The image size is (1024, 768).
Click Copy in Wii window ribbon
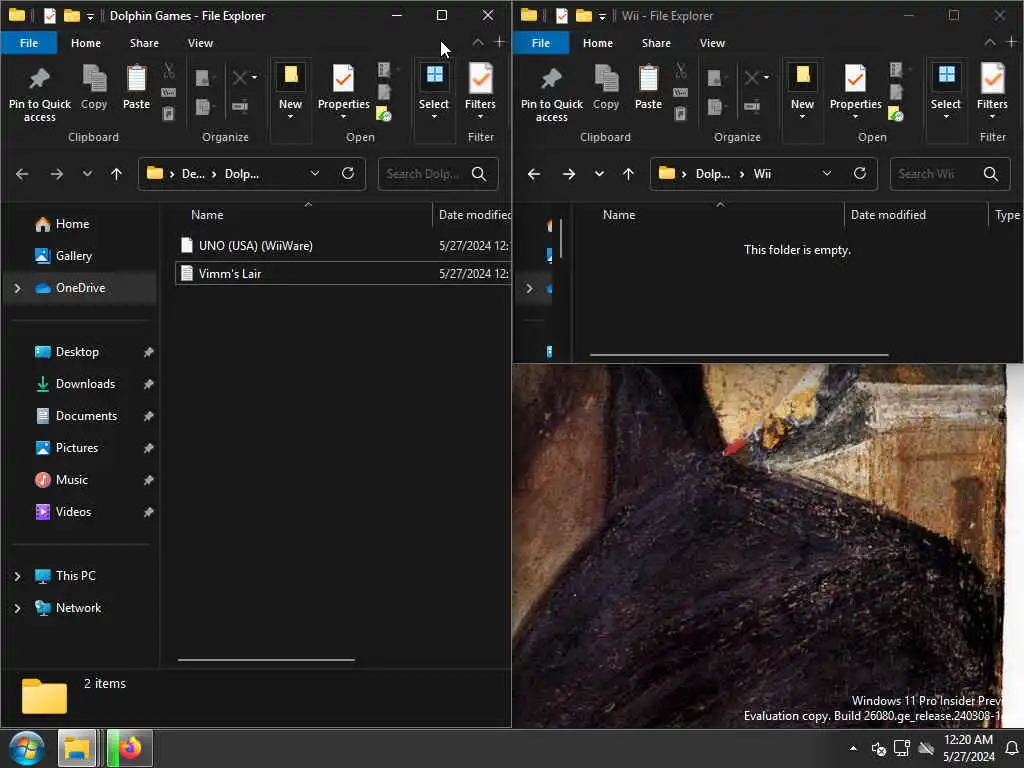click(606, 88)
